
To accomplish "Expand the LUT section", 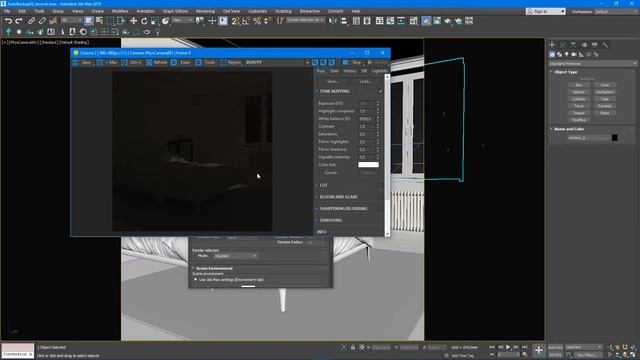I will coord(317,185).
